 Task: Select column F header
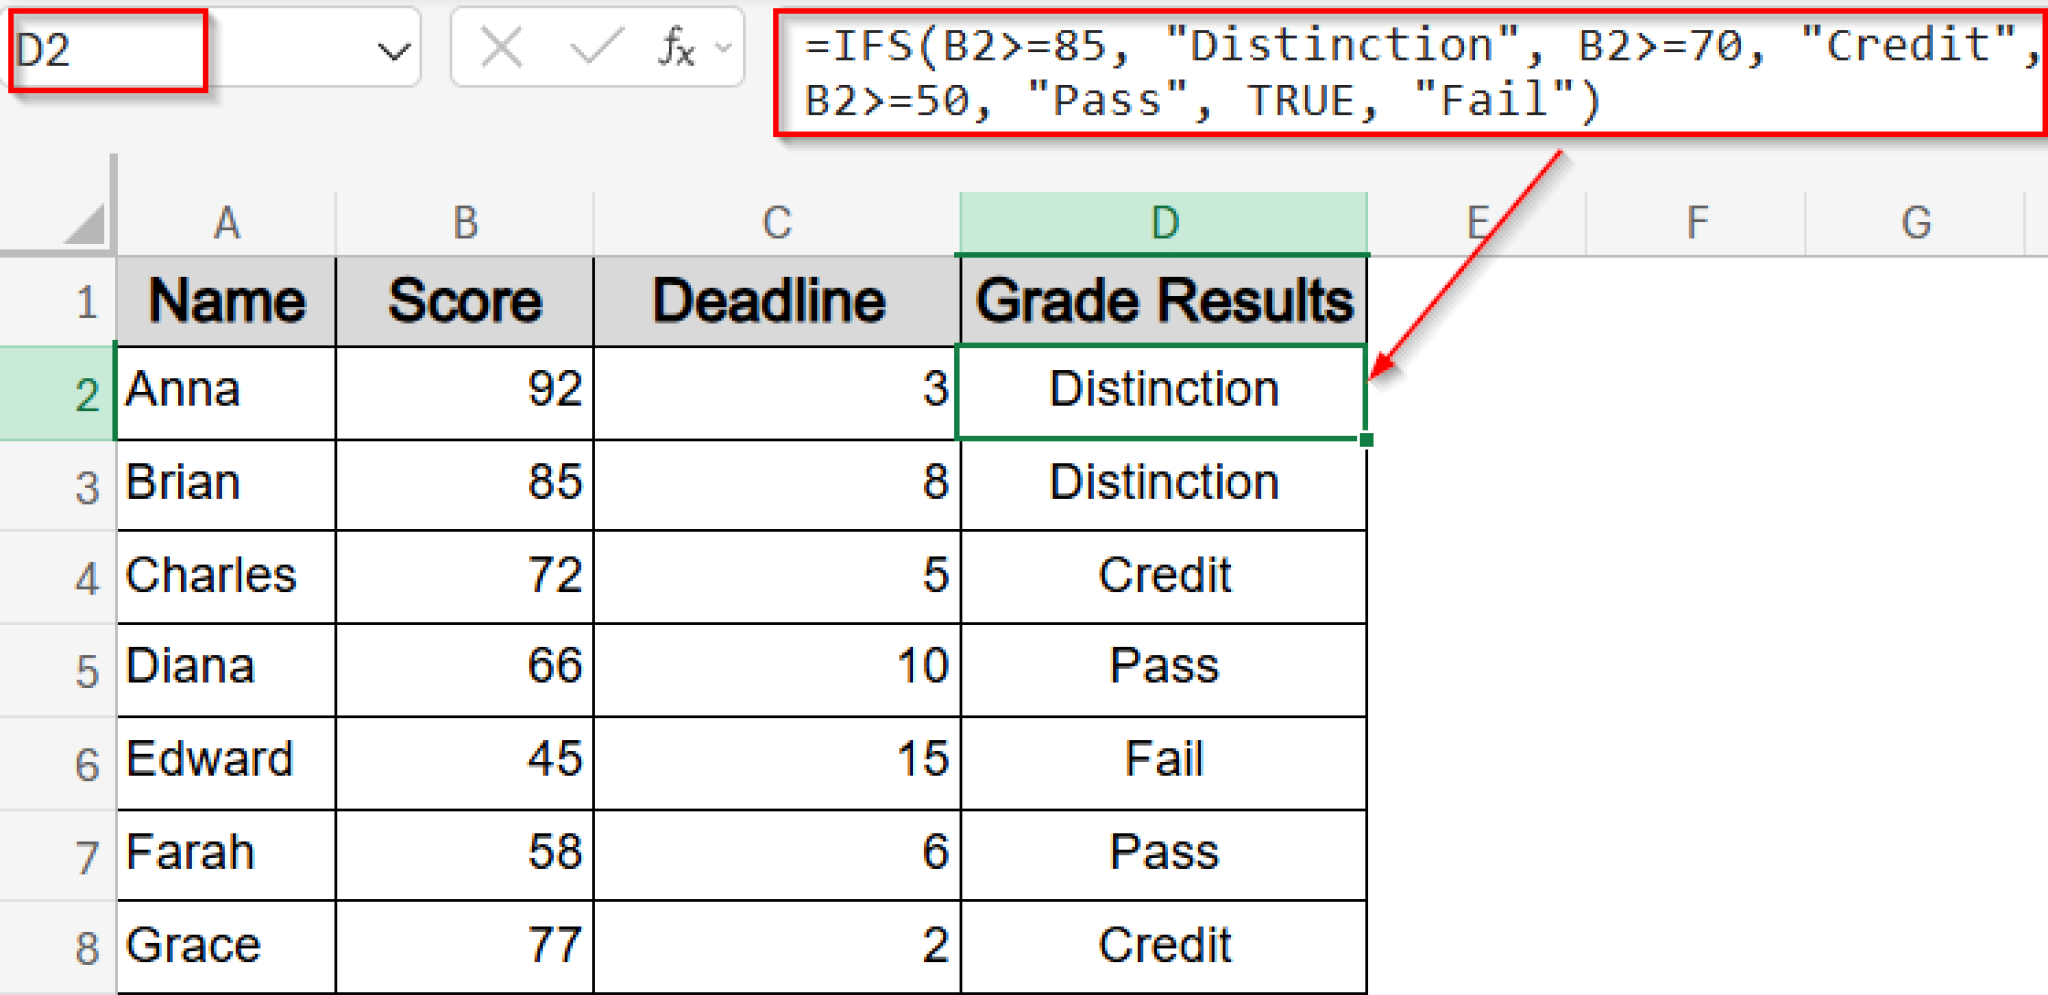(1696, 223)
